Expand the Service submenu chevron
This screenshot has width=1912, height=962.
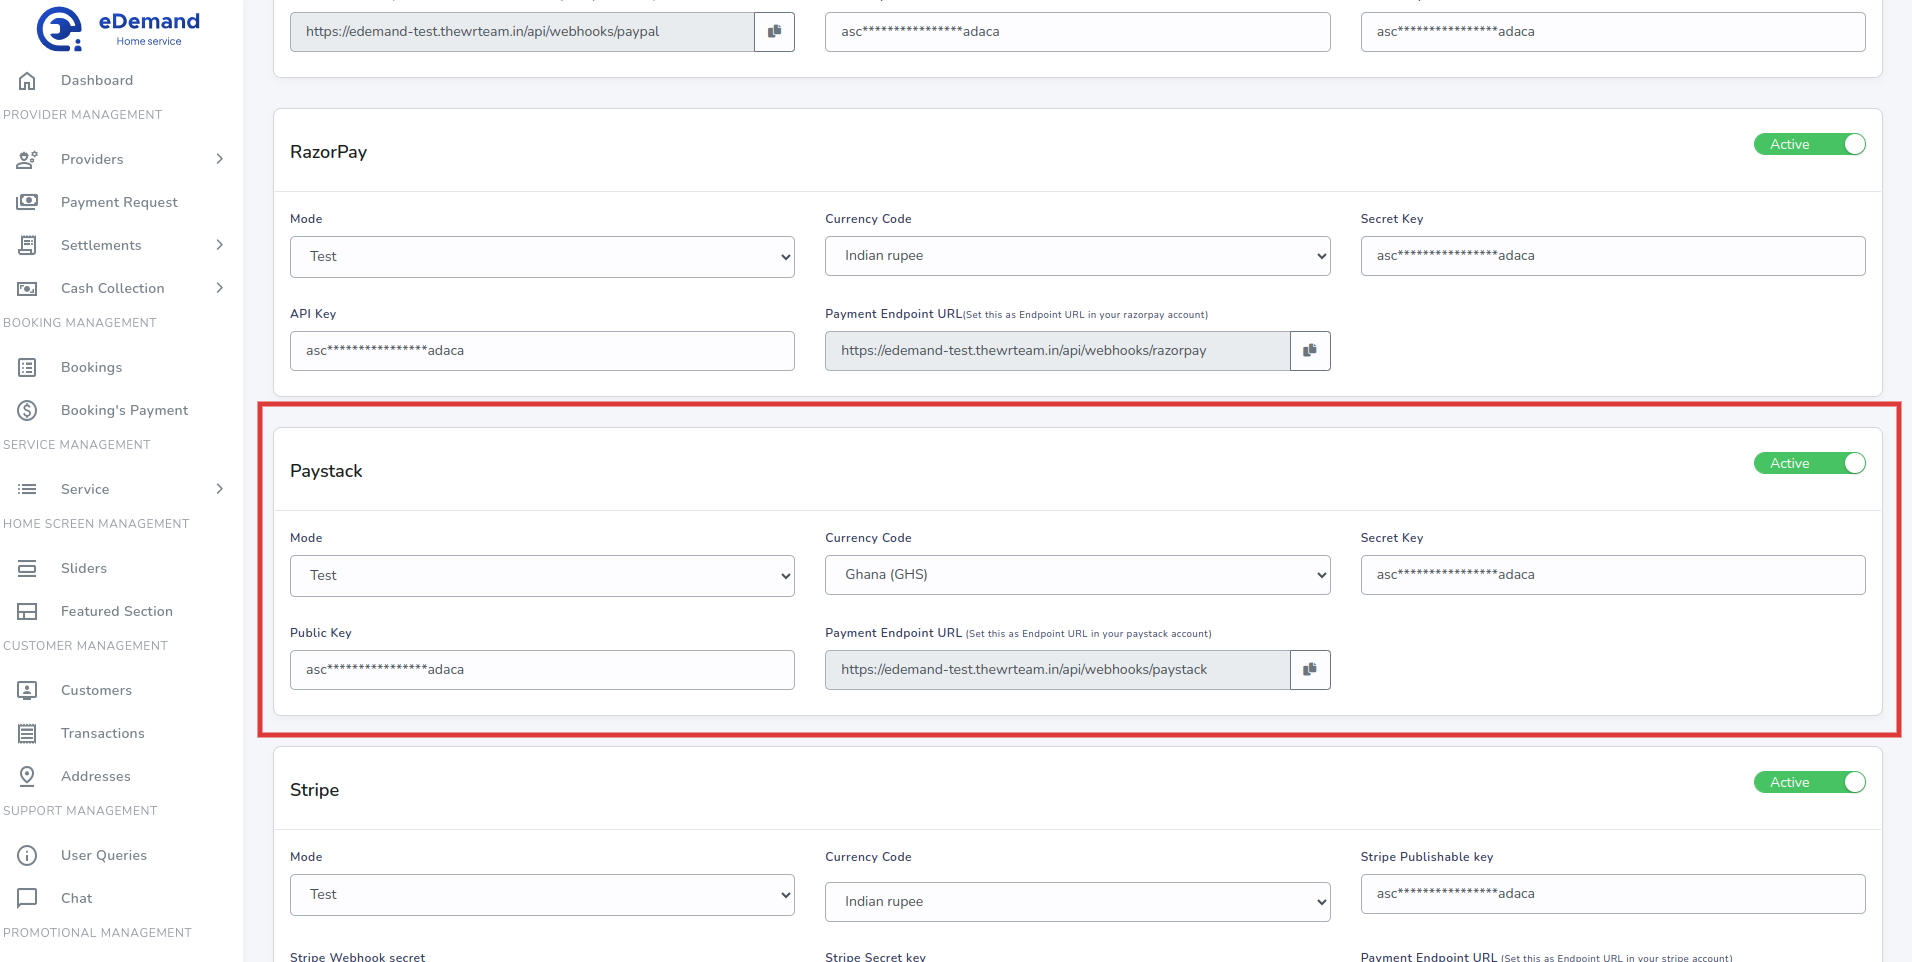[220, 489]
